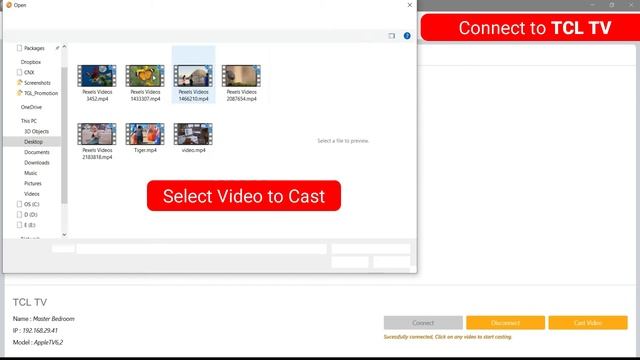Click the Open dialog app icon

pos(9,5)
